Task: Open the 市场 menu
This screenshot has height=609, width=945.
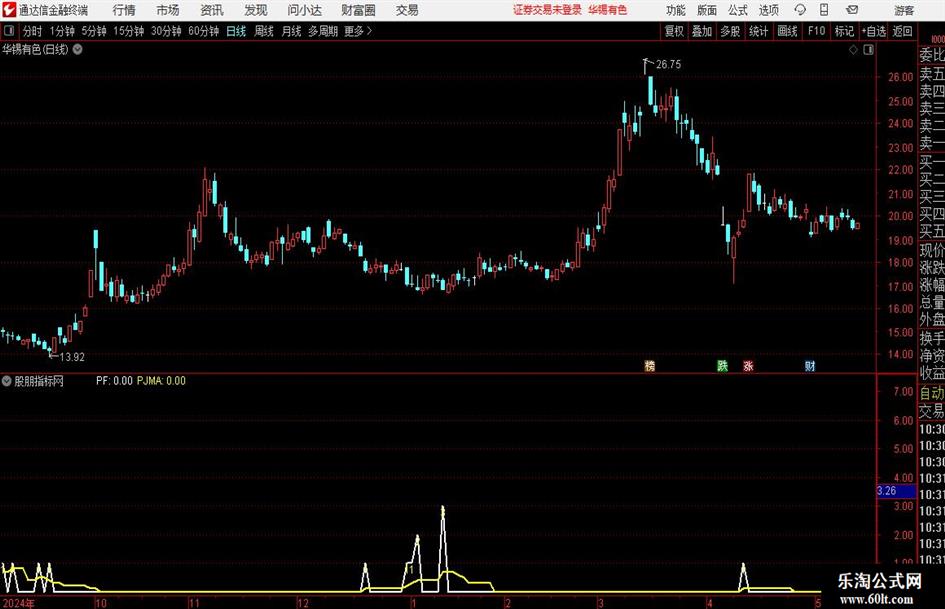Action: coord(168,10)
